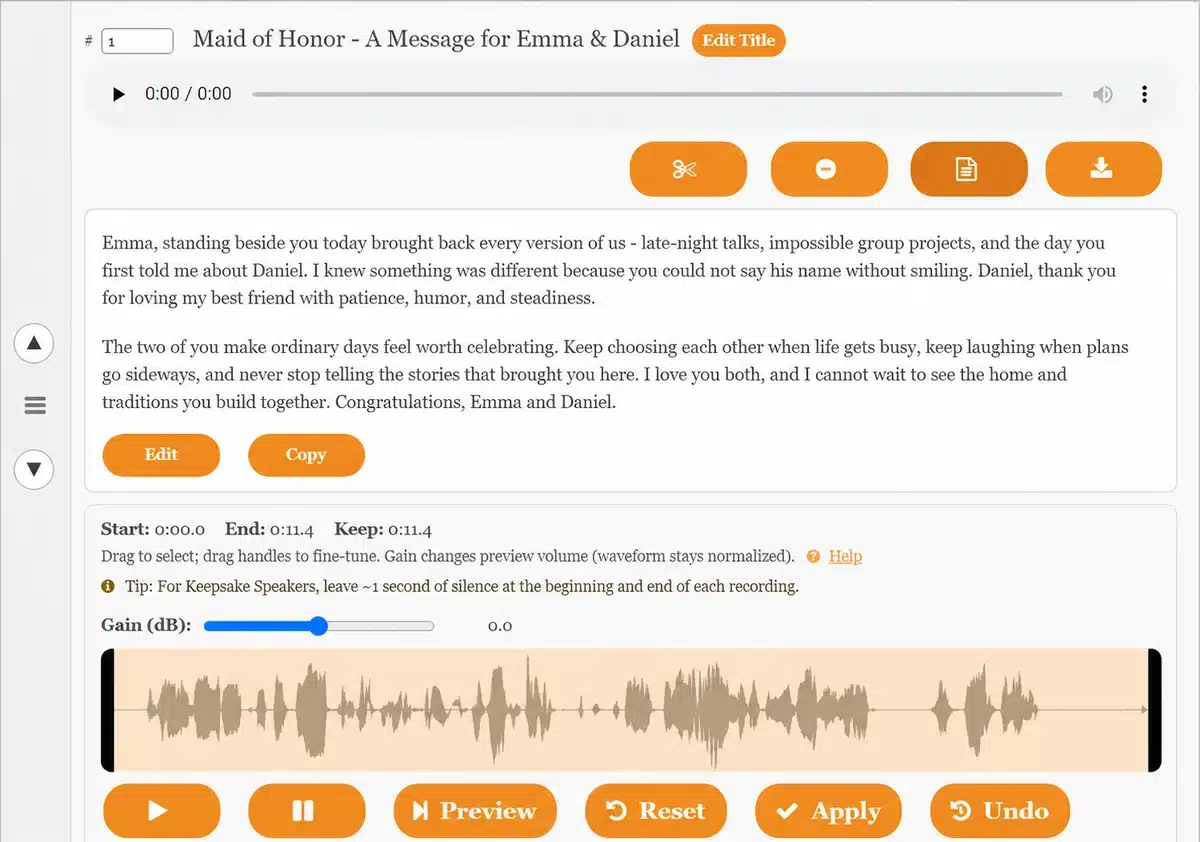1200x842 pixels.
Task: Open the Help link
Action: coord(845,556)
